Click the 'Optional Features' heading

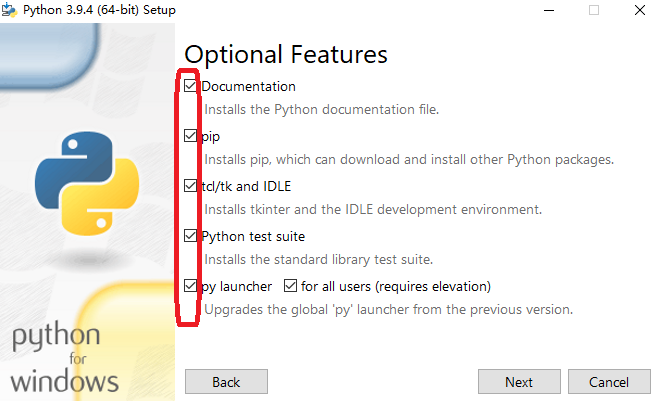coord(286,53)
